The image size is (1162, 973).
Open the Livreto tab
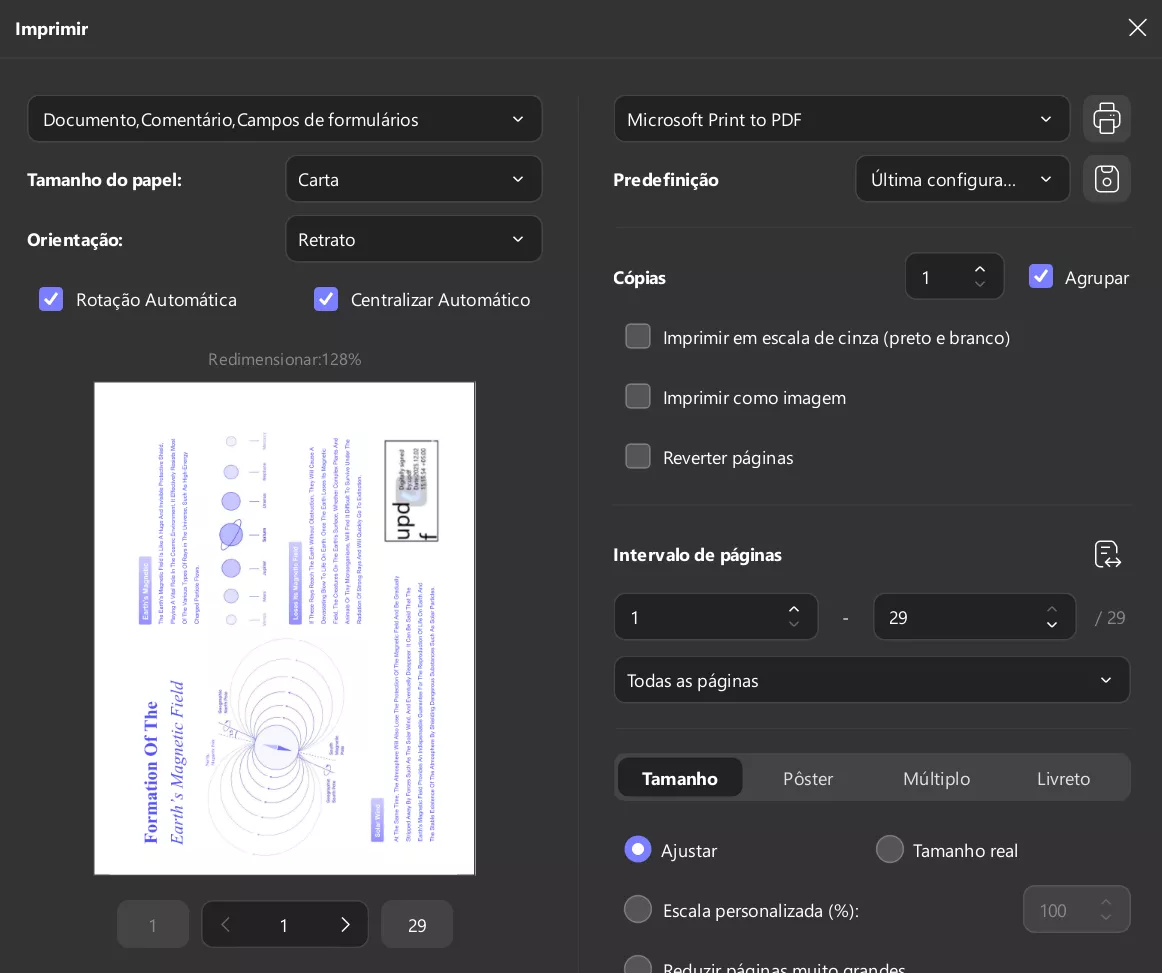click(x=1063, y=778)
